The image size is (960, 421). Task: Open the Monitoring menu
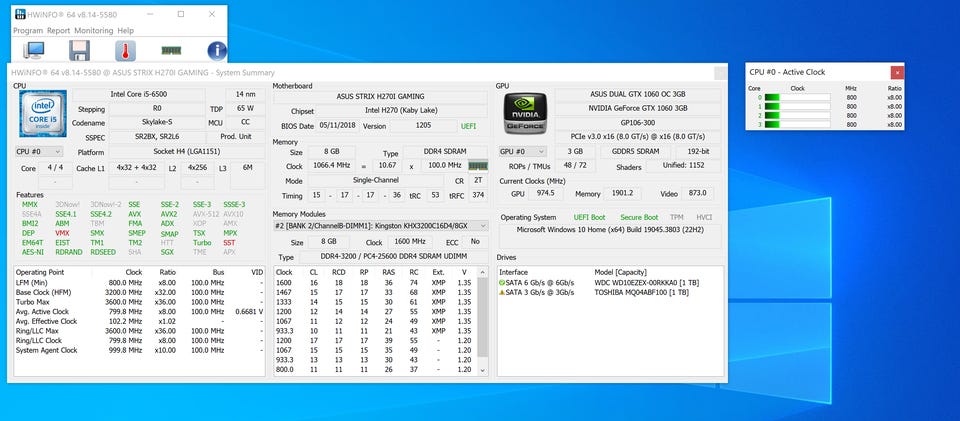click(94, 31)
